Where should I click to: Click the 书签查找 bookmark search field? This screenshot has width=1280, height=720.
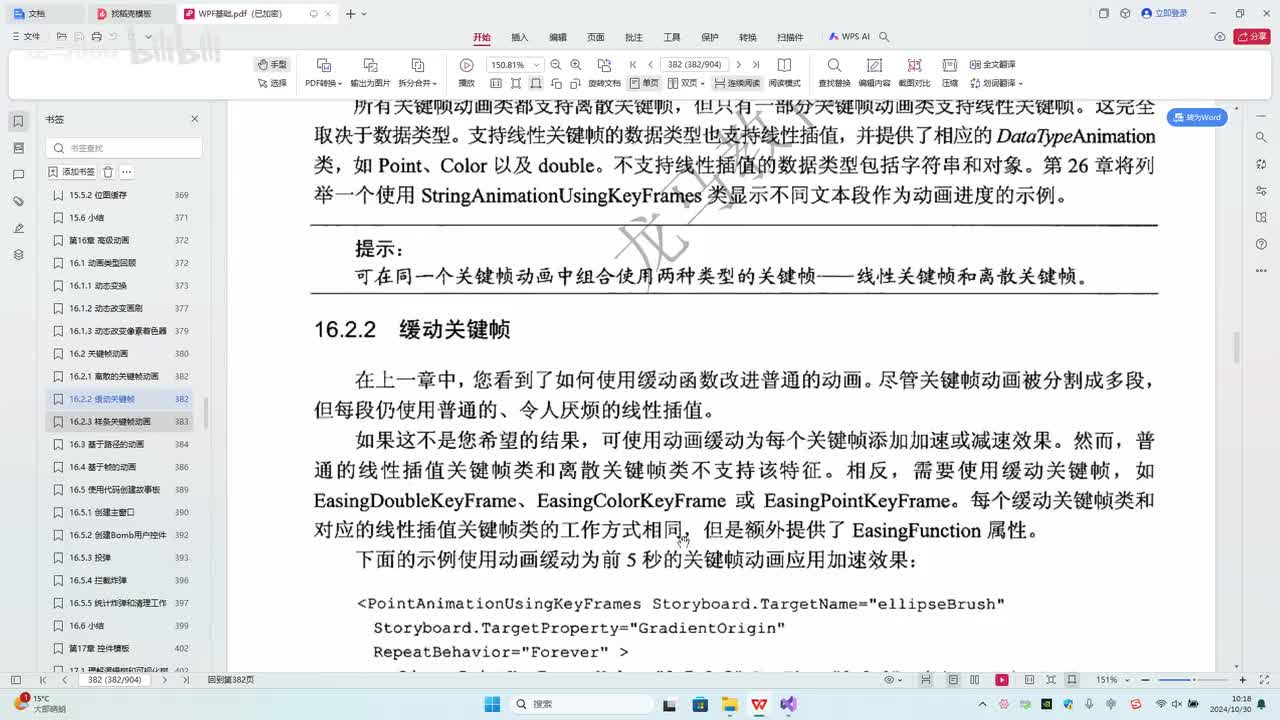tap(124, 148)
